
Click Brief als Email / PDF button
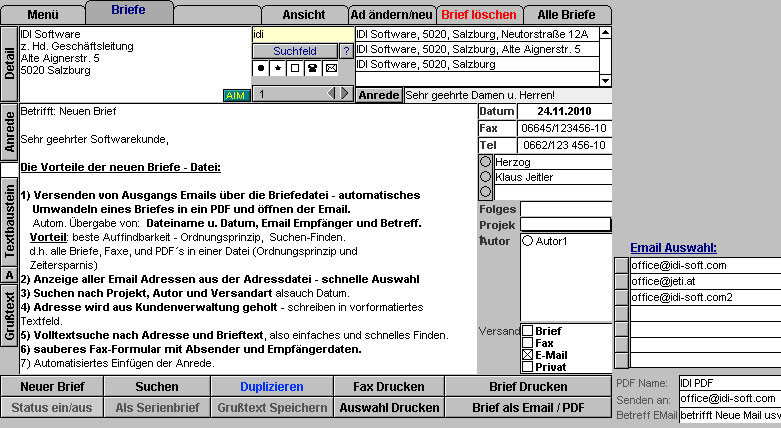tap(528, 408)
